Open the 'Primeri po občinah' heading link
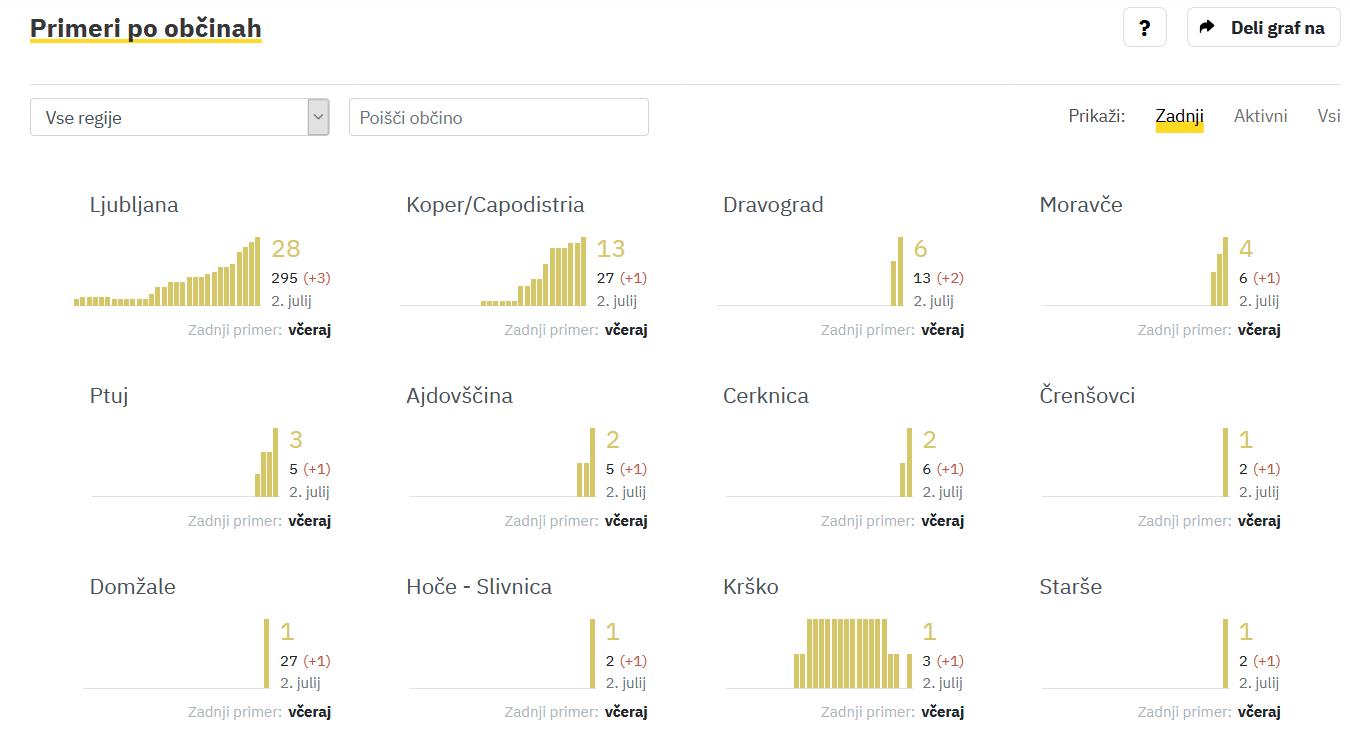Image resolution: width=1350 pixels, height=736 pixels. tap(145, 28)
